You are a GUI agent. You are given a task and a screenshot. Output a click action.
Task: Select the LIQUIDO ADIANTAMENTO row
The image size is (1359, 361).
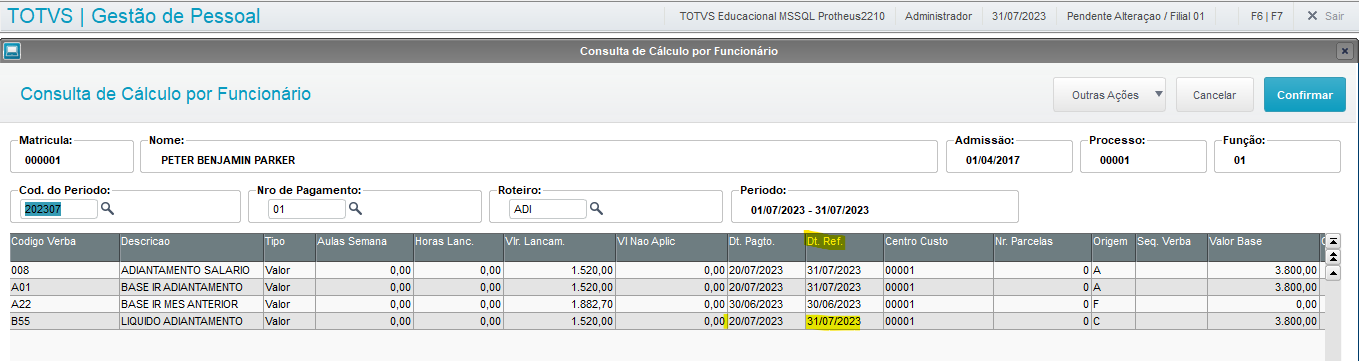[665, 321]
